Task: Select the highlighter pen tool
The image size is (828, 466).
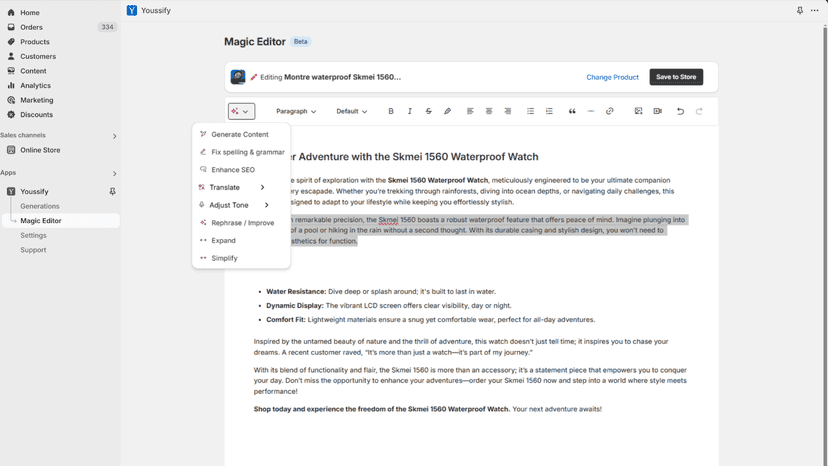Action: [x=447, y=111]
